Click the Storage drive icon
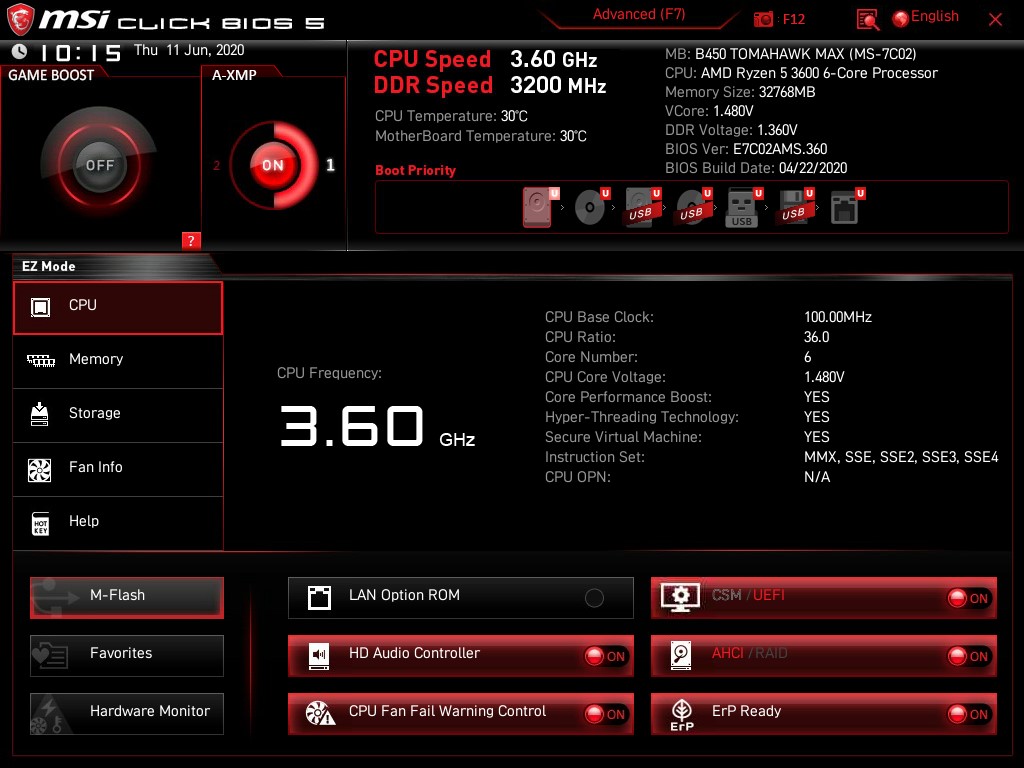Image resolution: width=1024 pixels, height=768 pixels. 40,414
